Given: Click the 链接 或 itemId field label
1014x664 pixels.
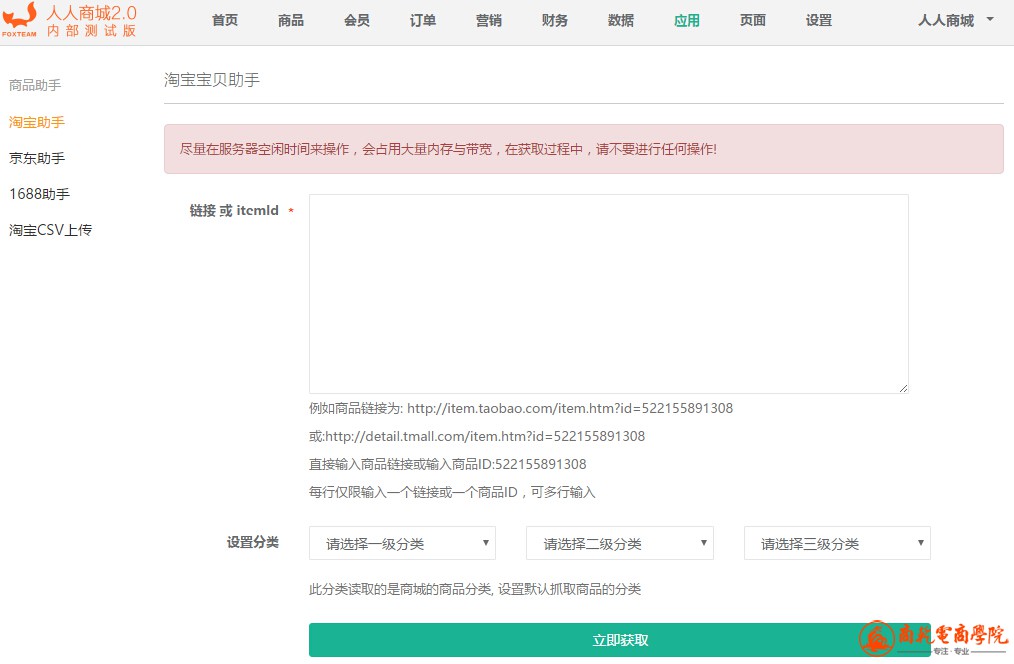Looking at the screenshot, I should pyautogui.click(x=234, y=210).
